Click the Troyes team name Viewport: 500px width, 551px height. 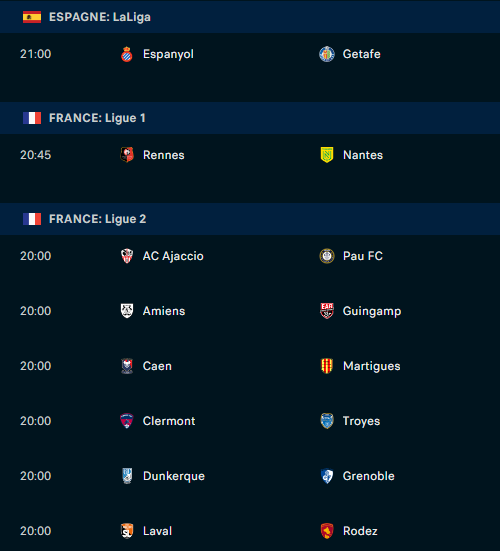click(361, 421)
